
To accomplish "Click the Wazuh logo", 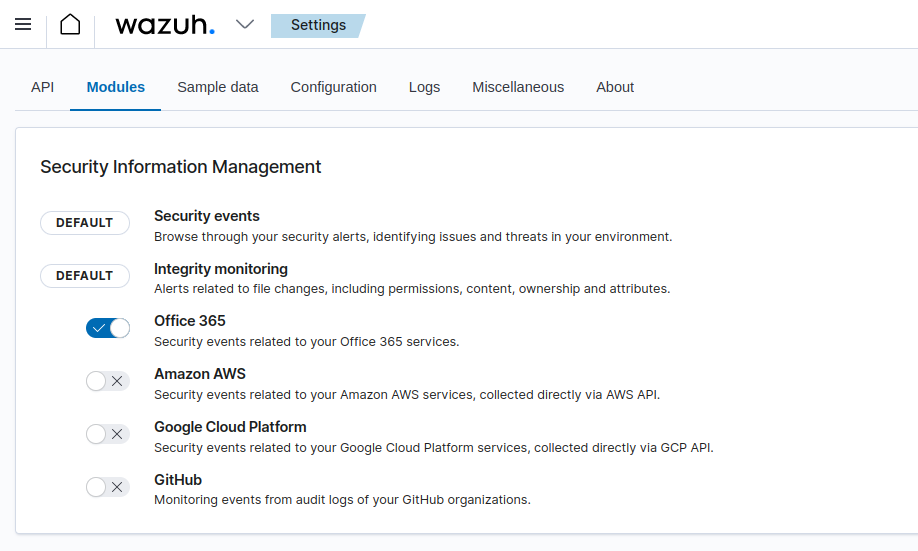I will [x=164, y=25].
